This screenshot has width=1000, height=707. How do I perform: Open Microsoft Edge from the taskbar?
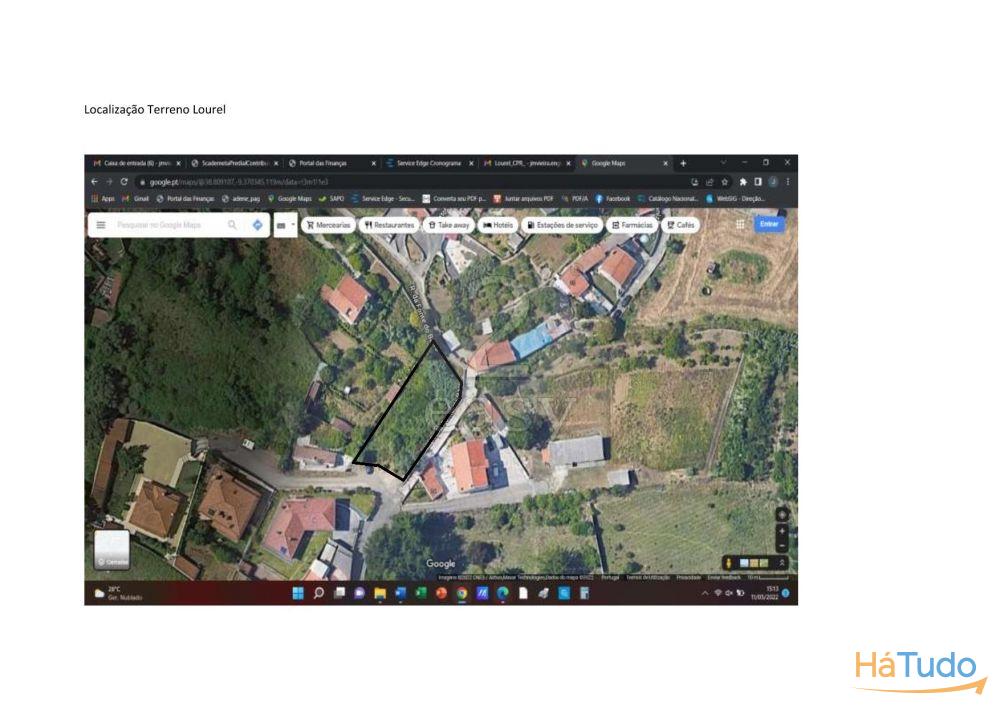click(x=503, y=594)
